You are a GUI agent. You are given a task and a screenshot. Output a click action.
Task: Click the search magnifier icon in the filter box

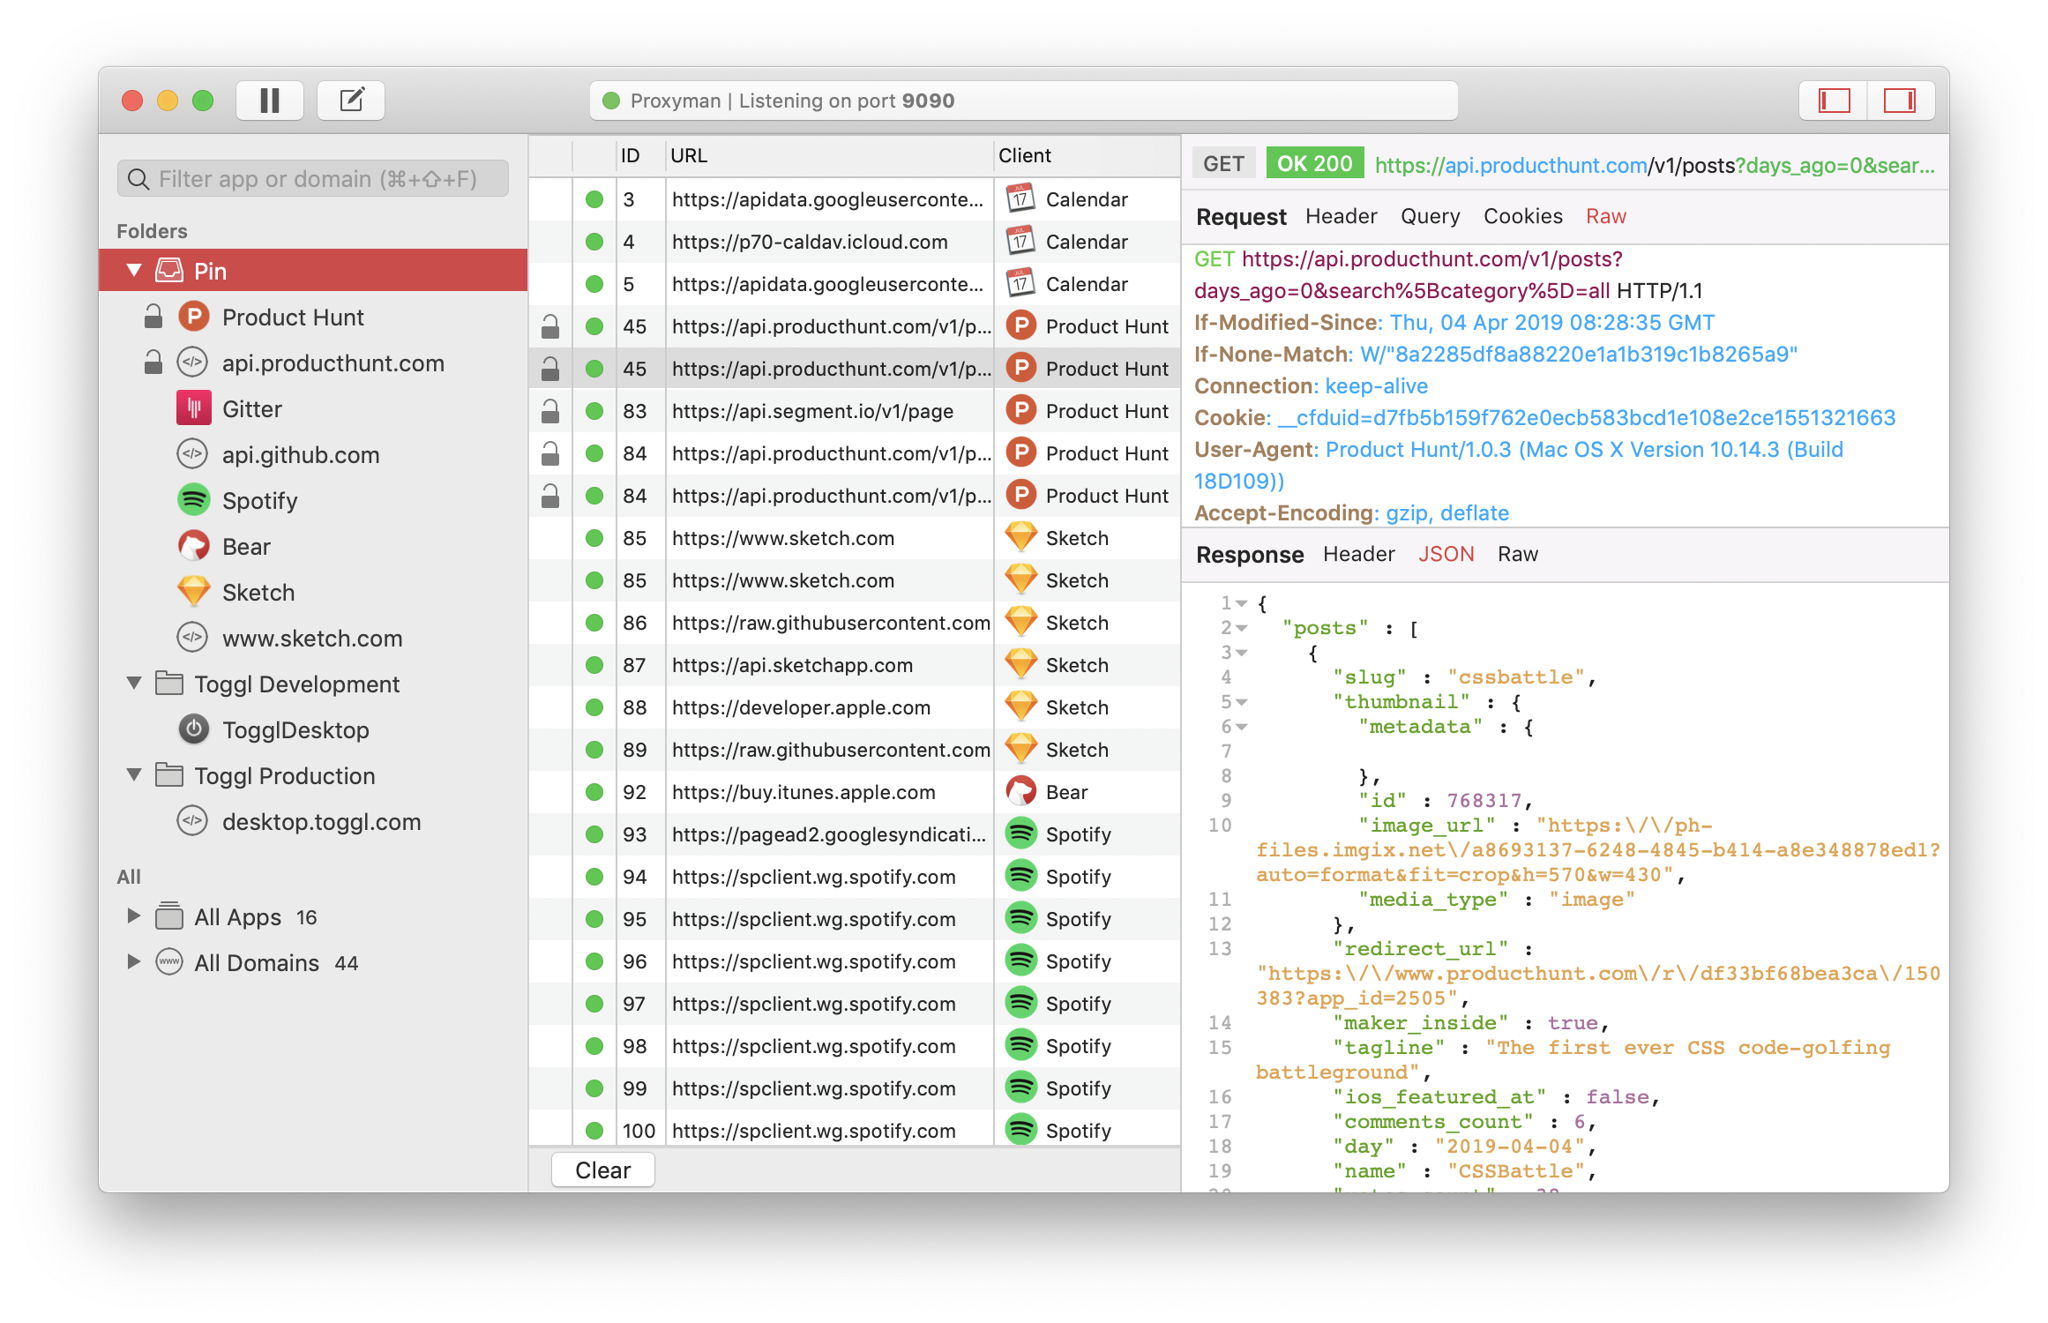tap(139, 179)
